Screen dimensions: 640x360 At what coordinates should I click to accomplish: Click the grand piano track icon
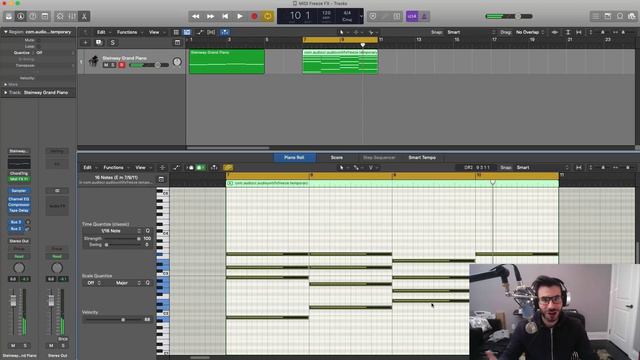click(94, 61)
